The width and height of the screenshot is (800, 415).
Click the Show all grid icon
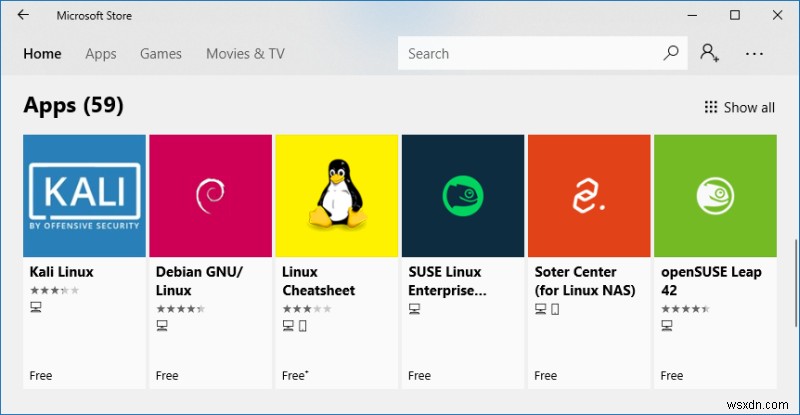click(711, 107)
